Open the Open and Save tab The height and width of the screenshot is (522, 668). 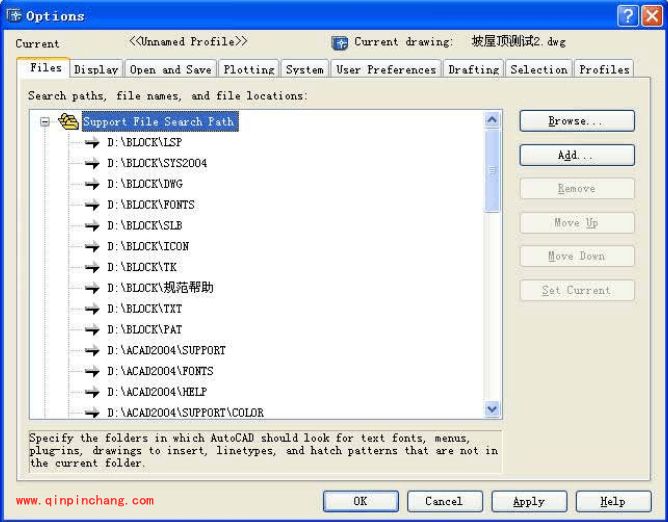[170, 69]
